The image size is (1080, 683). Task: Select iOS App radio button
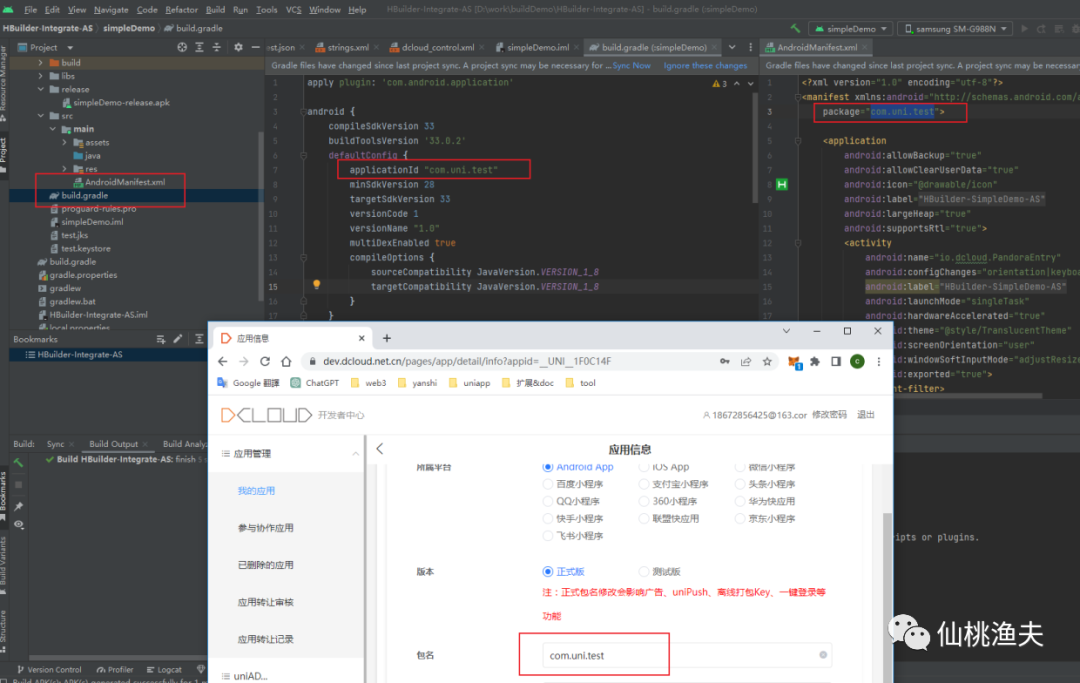(x=644, y=467)
